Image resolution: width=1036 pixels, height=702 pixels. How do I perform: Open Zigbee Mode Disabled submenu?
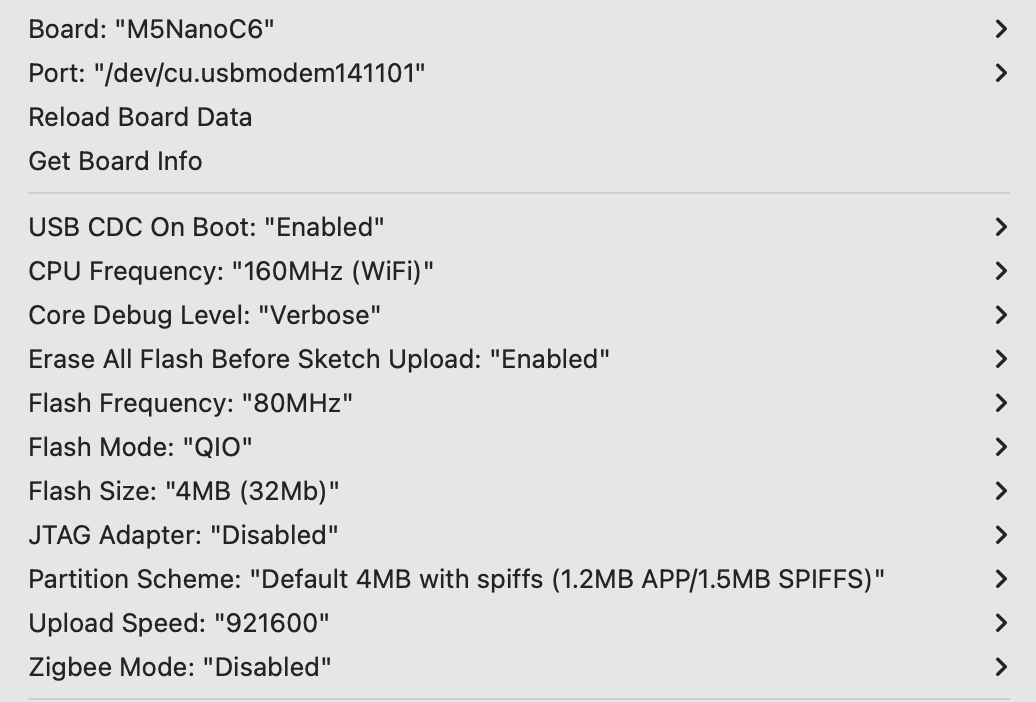click(x=180, y=667)
